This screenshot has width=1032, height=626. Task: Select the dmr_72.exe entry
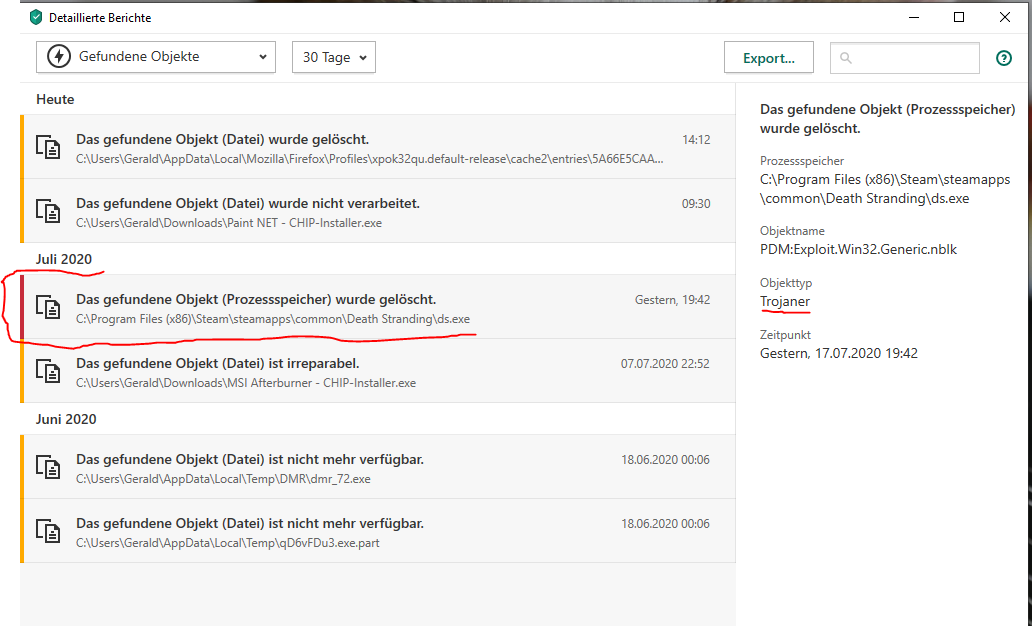378,467
